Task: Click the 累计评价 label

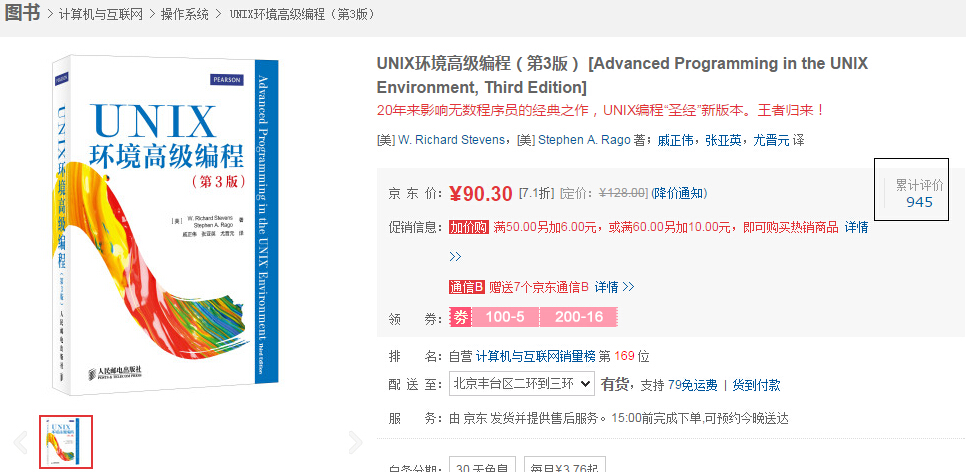Action: [919, 185]
